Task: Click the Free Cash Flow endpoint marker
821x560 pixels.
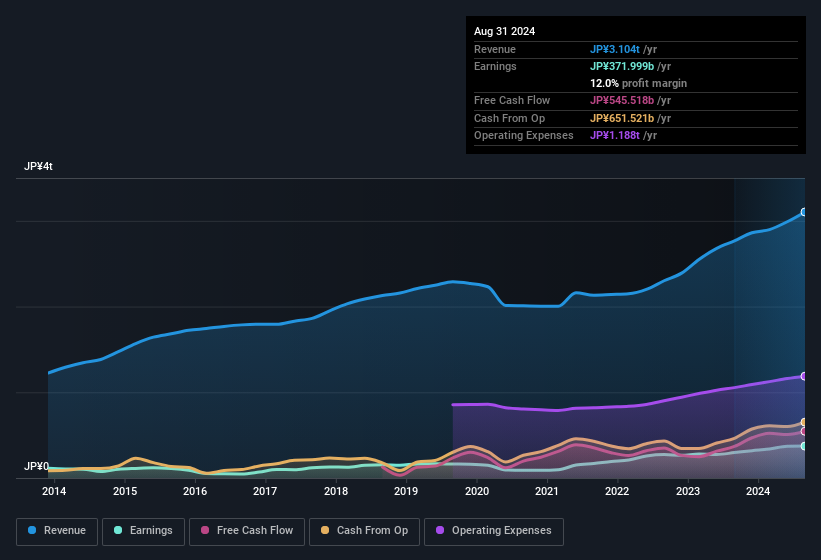Action: 803,431
